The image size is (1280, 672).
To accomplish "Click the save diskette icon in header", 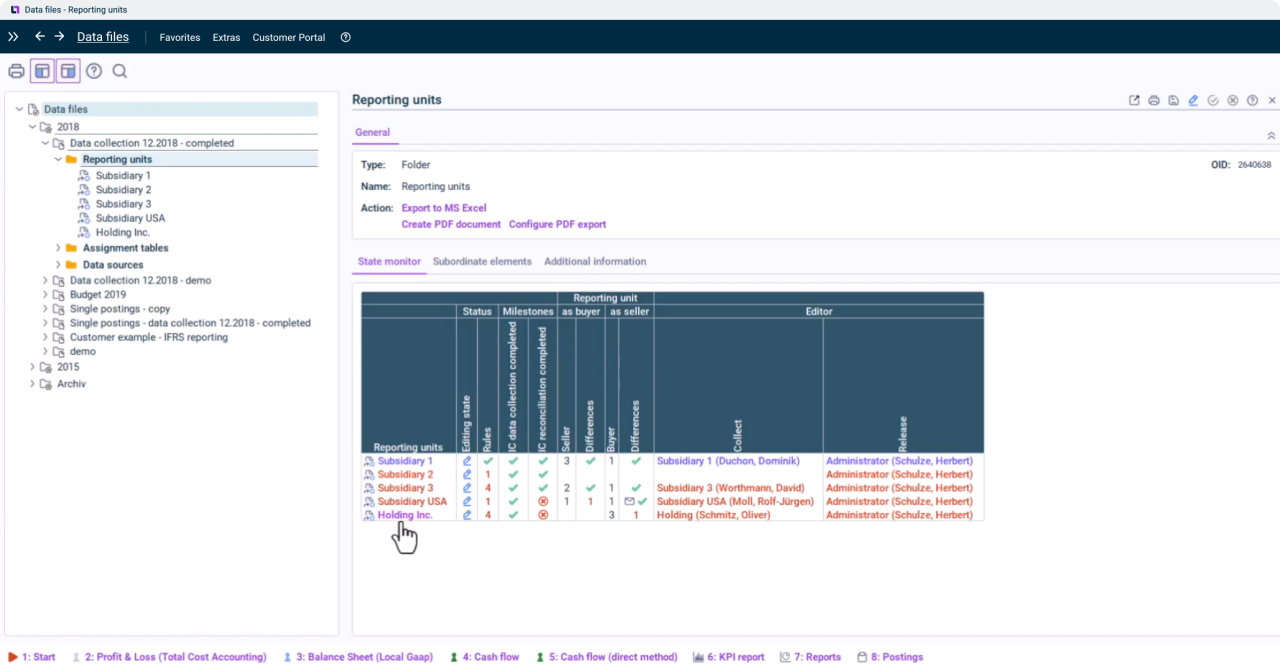I will (1174, 100).
